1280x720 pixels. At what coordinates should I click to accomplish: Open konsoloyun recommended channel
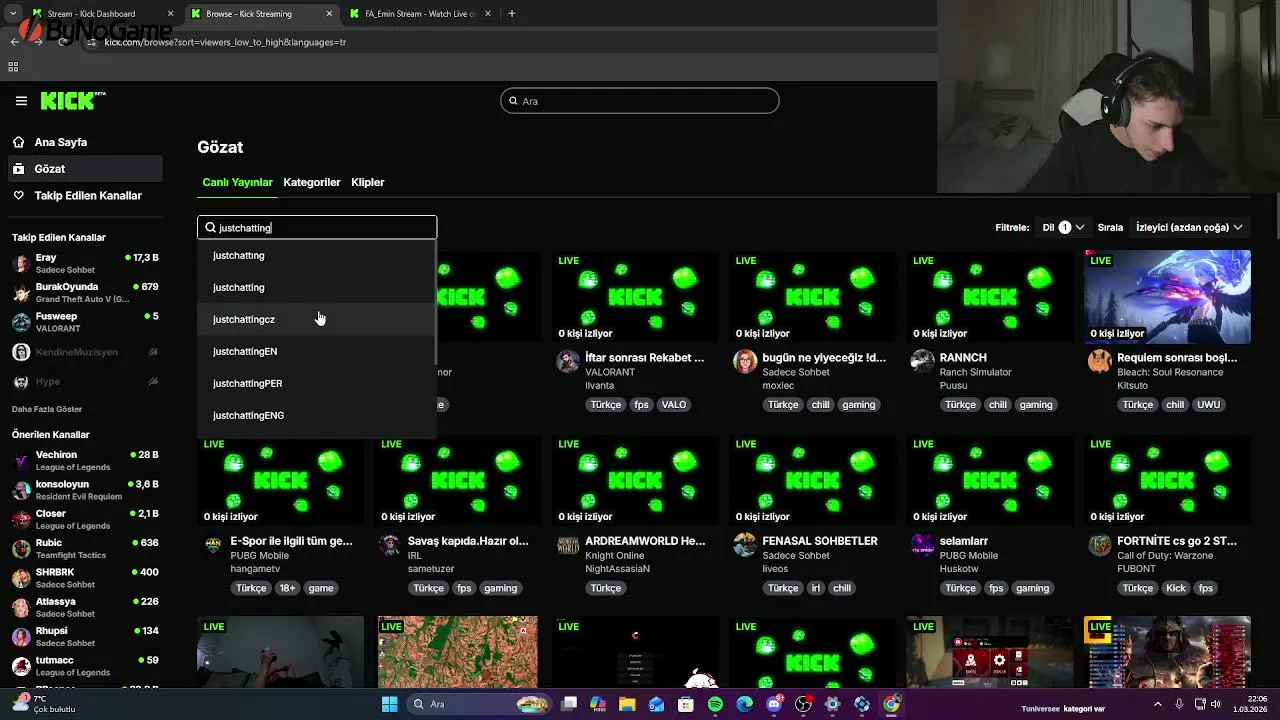point(85,490)
